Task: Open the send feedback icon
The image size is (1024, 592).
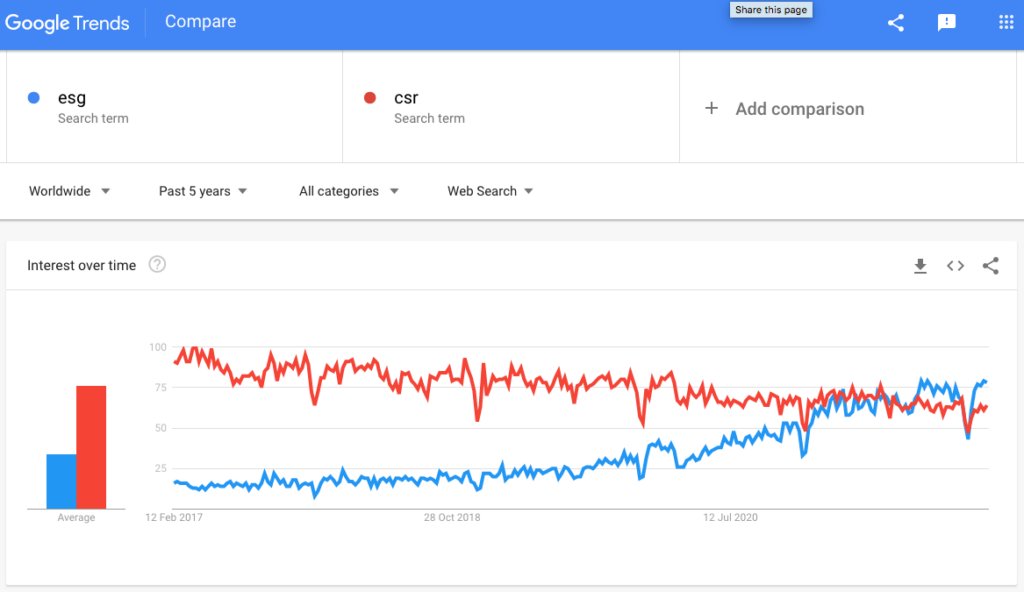Action: coord(947,23)
